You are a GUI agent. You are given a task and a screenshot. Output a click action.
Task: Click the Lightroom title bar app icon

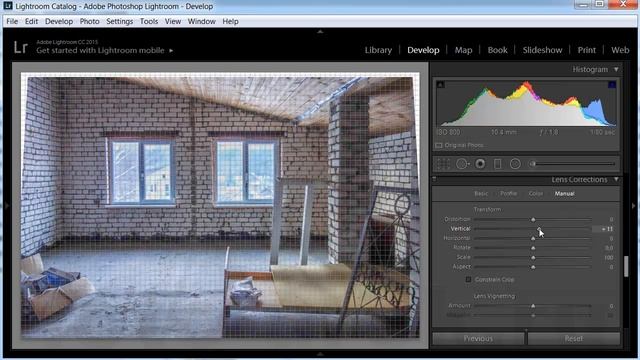(x=8, y=6)
